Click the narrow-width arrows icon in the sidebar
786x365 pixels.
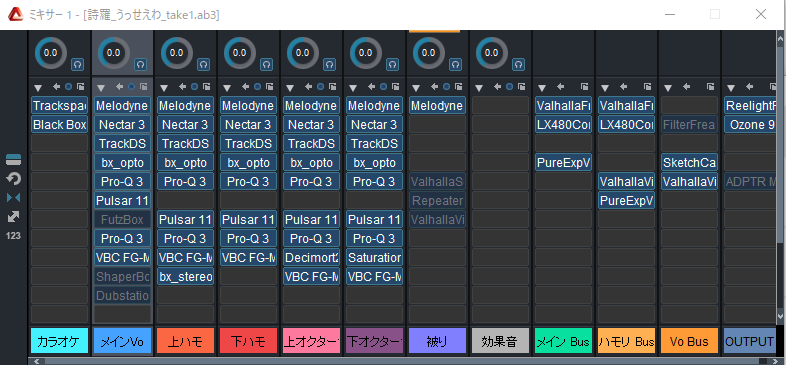(14, 198)
